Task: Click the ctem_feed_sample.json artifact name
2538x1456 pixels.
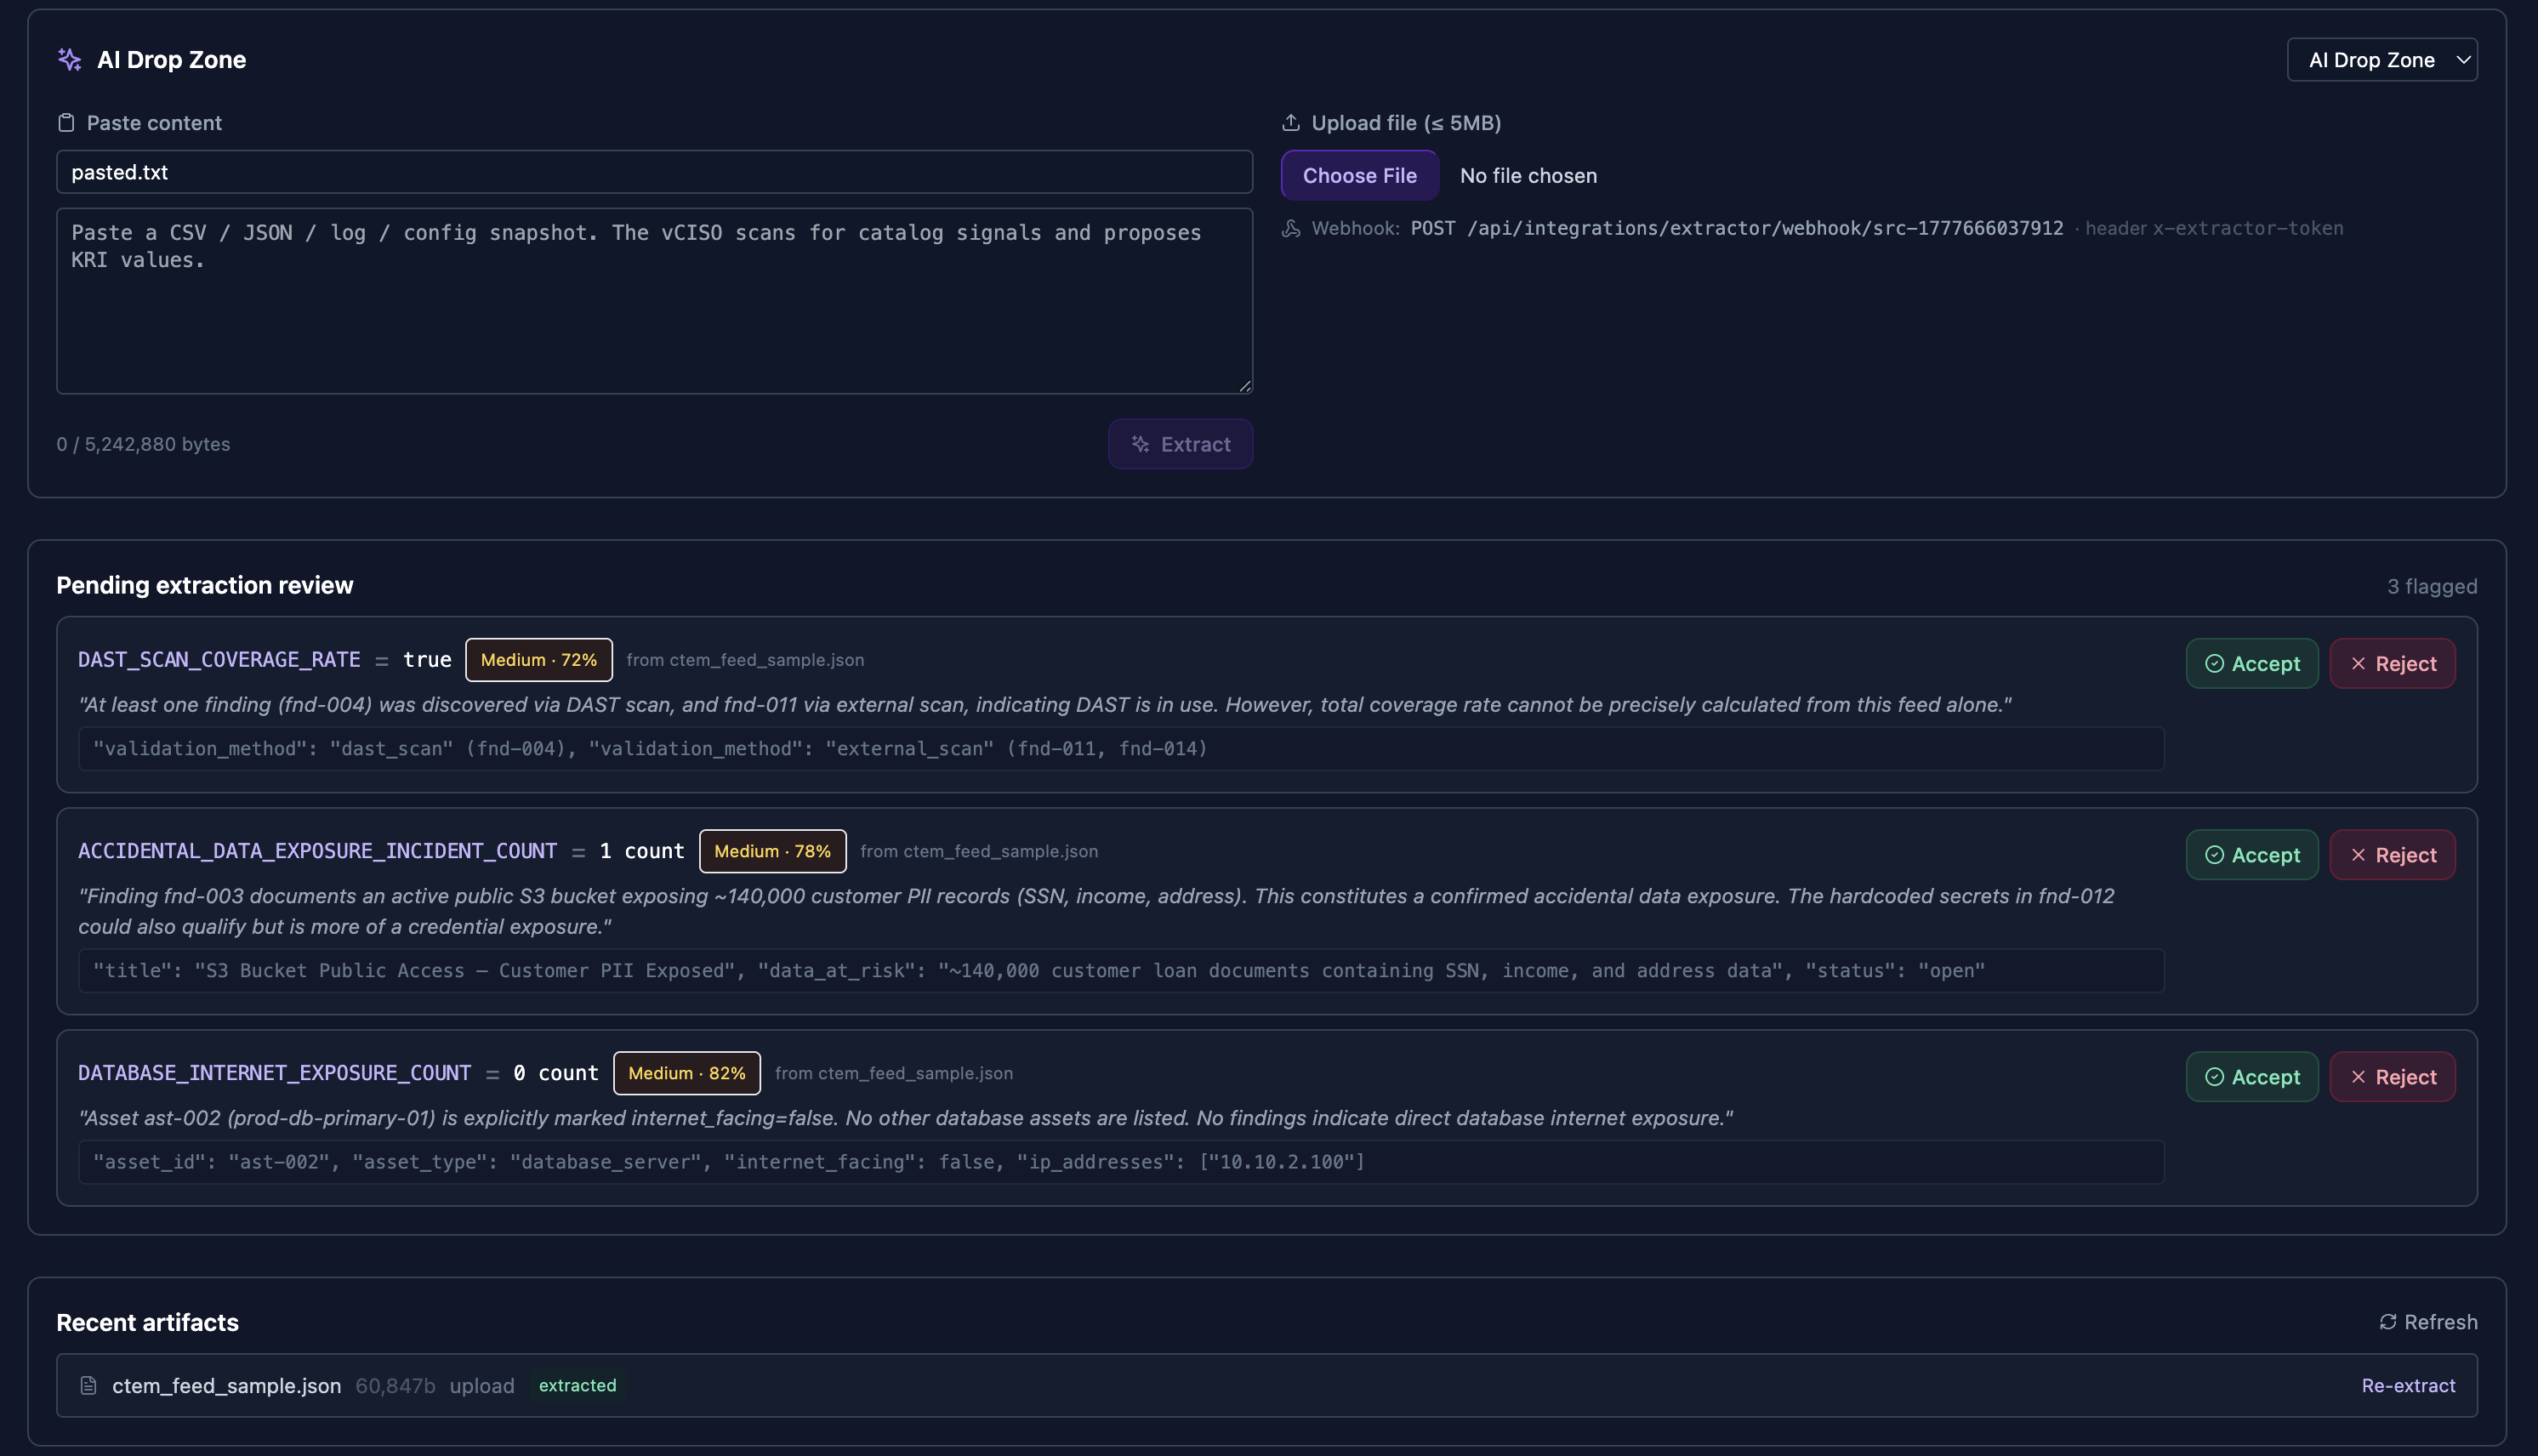Action: click(x=226, y=1386)
